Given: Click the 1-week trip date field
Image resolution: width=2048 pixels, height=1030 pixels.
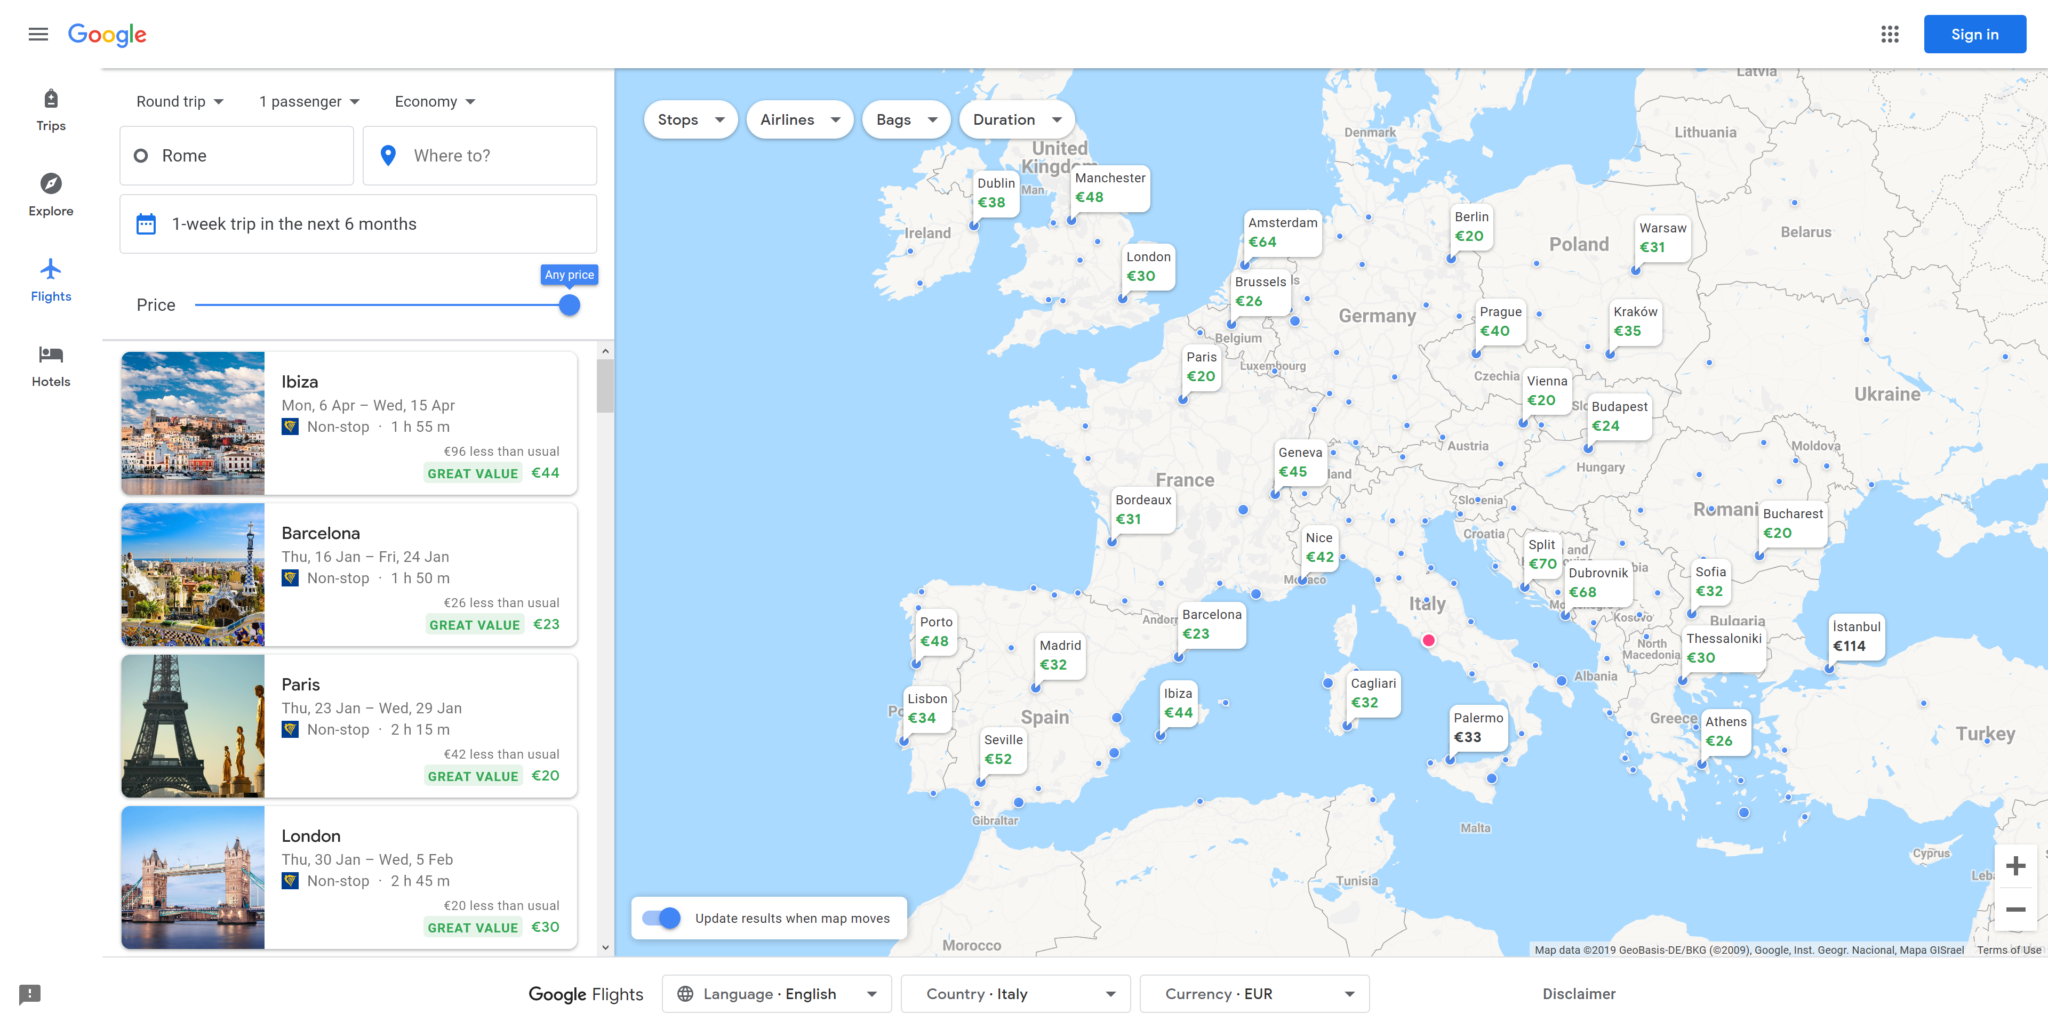Looking at the screenshot, I should click(x=358, y=224).
